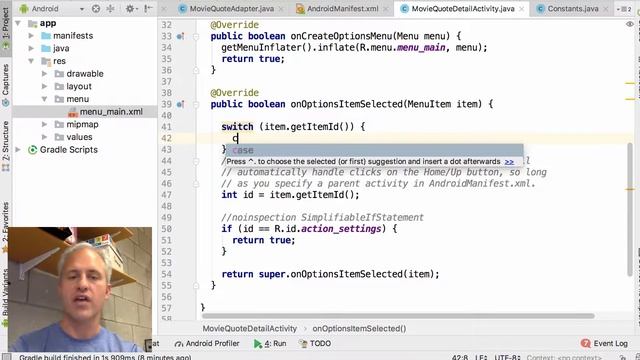Switch to MovieQuoteAdapter.java tab
Screen dimensions: 640x360
231,9
